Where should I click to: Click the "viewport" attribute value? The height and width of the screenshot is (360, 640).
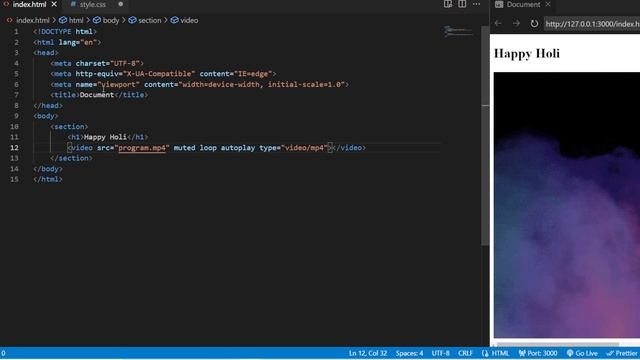[118, 84]
